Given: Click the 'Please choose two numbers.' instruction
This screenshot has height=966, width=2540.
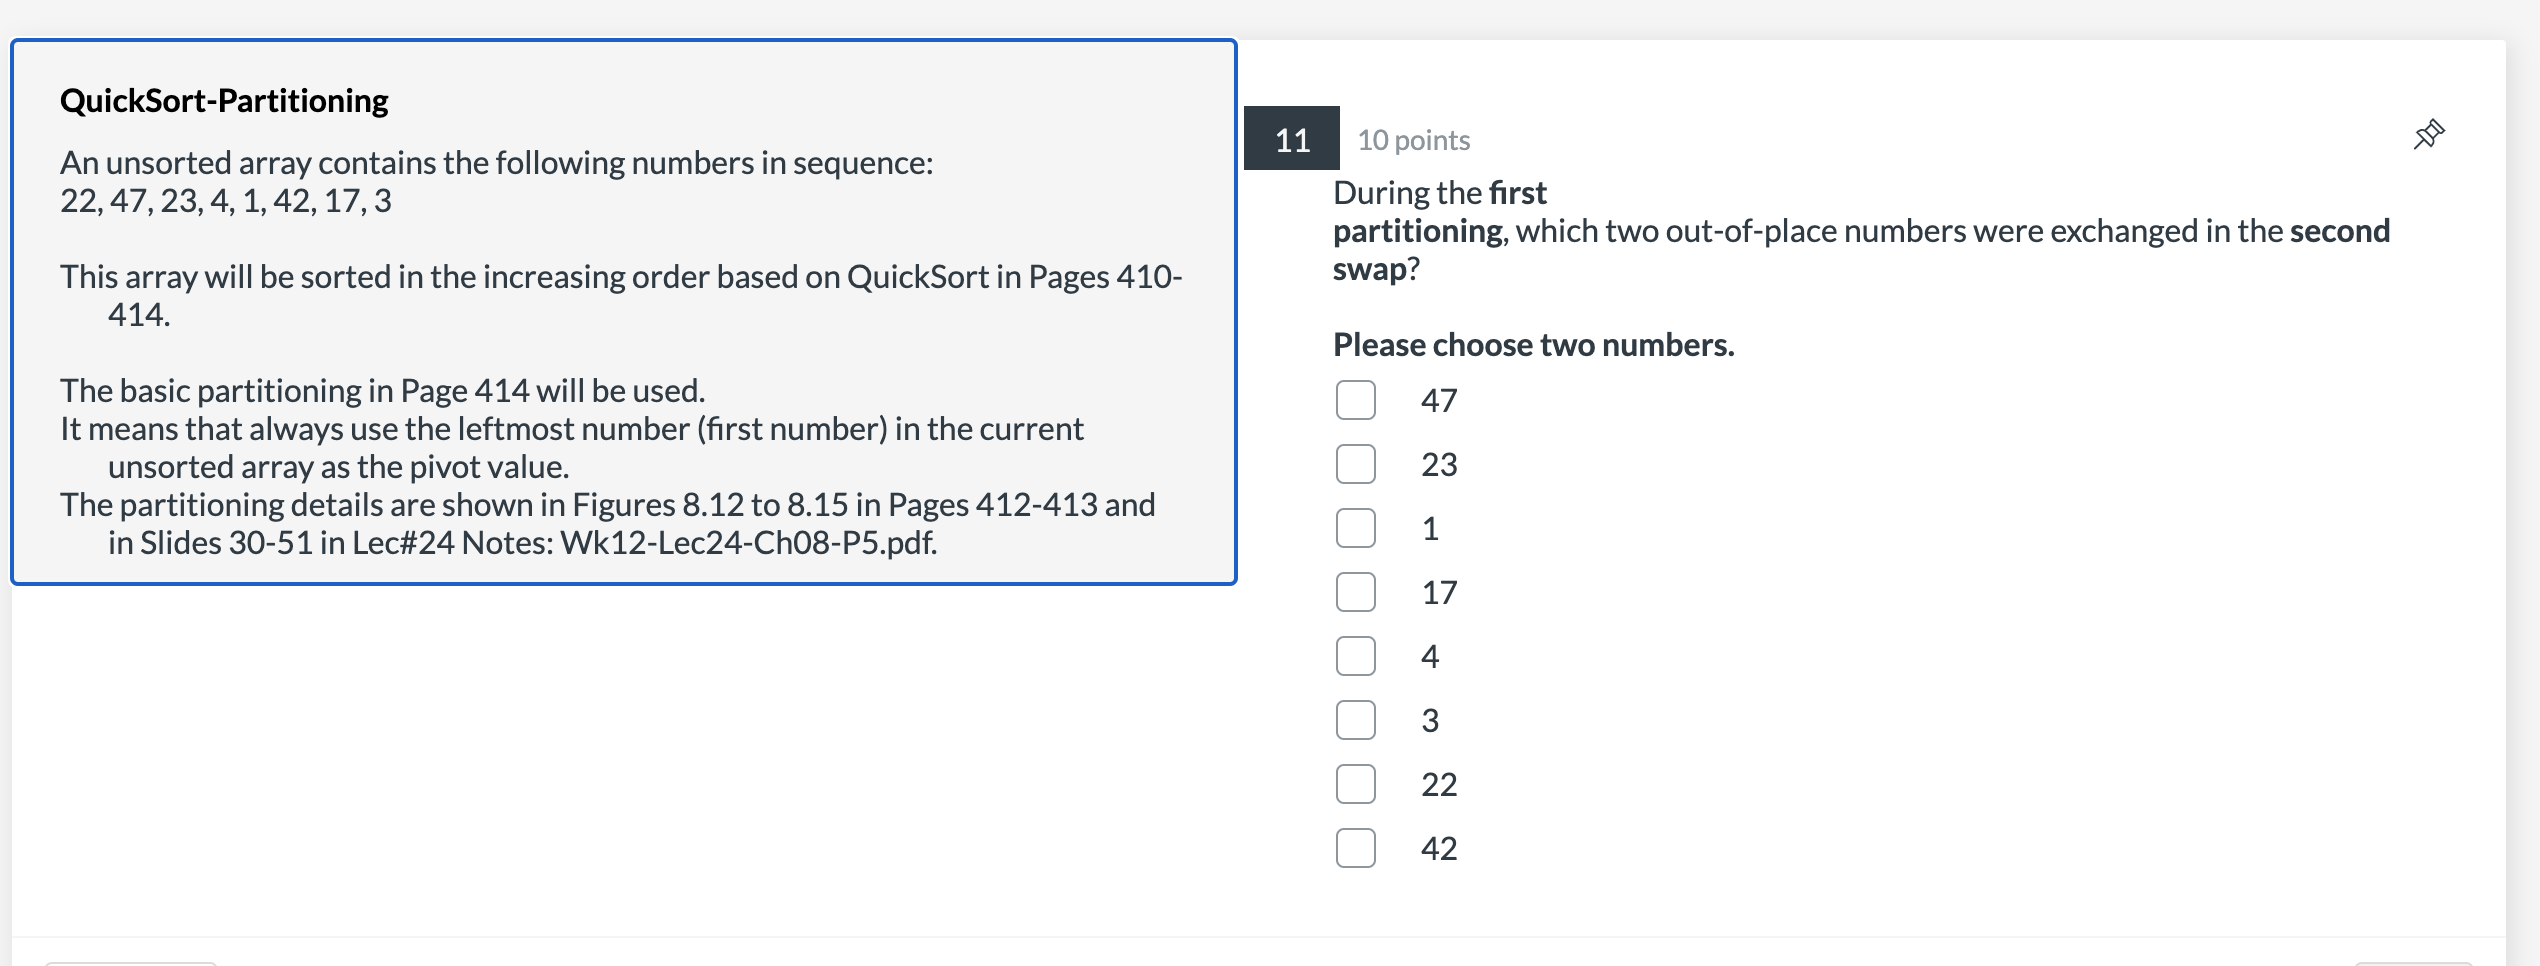Looking at the screenshot, I should click(1533, 345).
